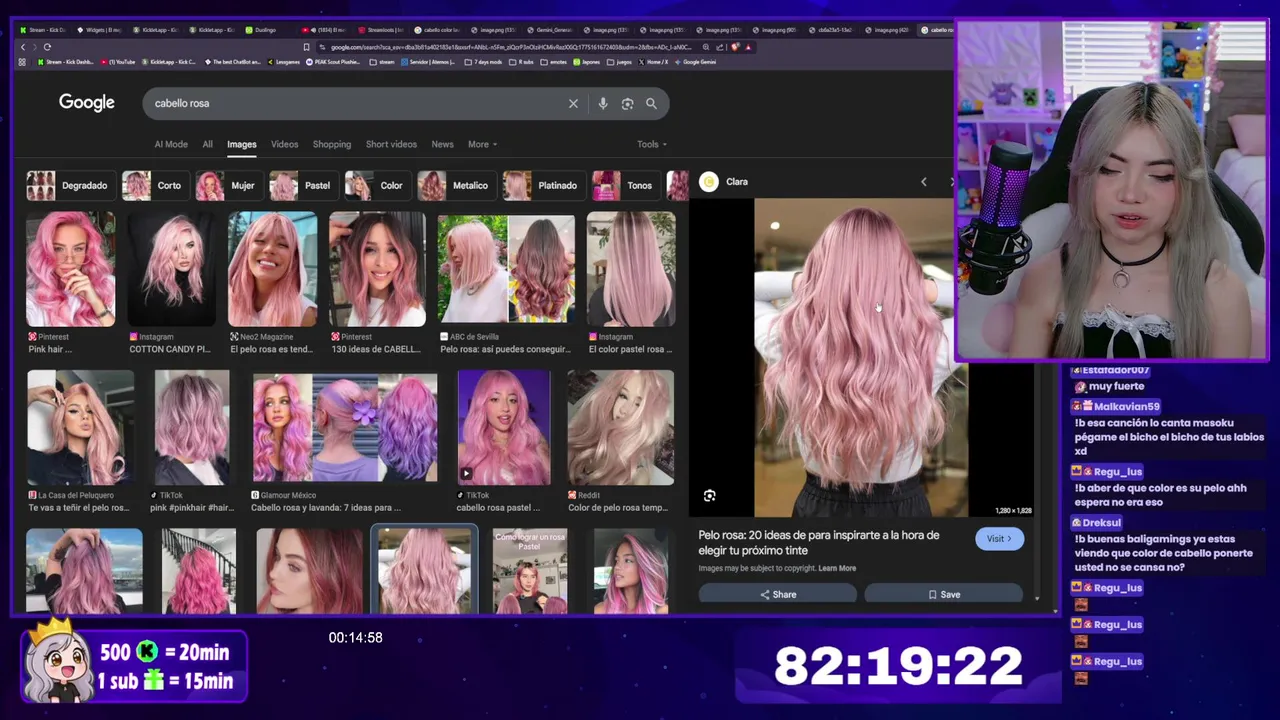Click the 'cabello rosa' search input field
The height and width of the screenshot is (720, 1280).
tap(355, 103)
